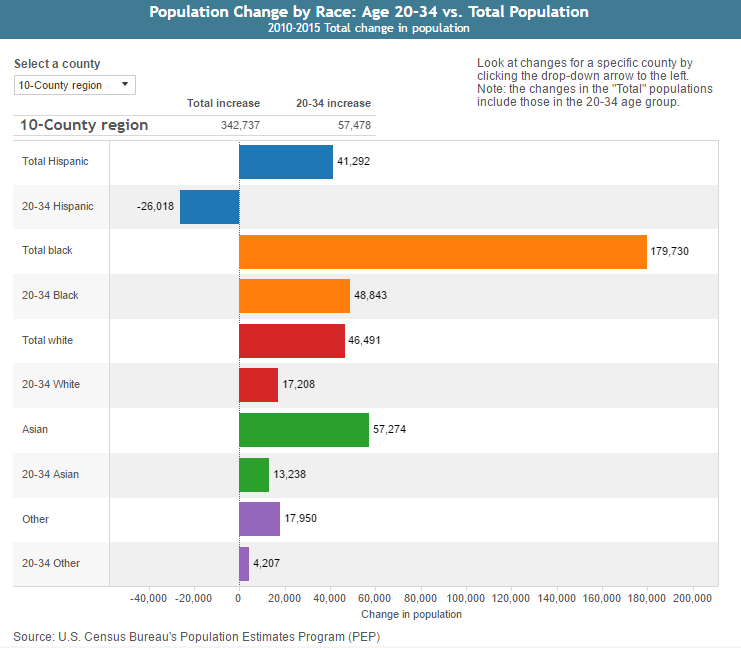This screenshot has width=741, height=648.
Task: Open the Select a county dropdown
Action: 75,85
